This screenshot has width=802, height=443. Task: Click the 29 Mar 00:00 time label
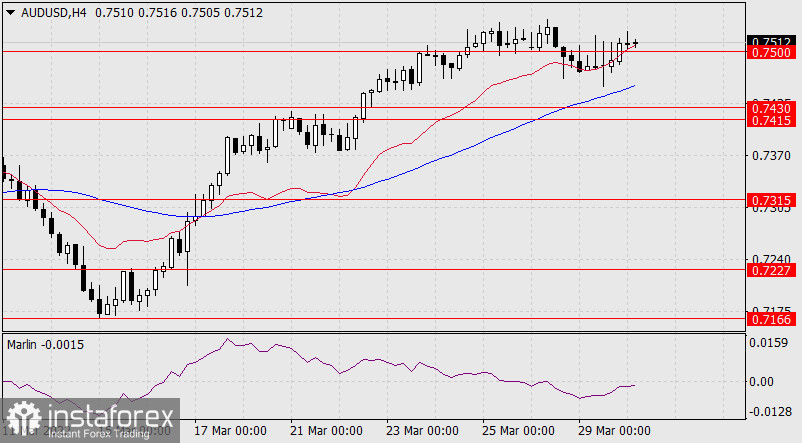tap(614, 431)
